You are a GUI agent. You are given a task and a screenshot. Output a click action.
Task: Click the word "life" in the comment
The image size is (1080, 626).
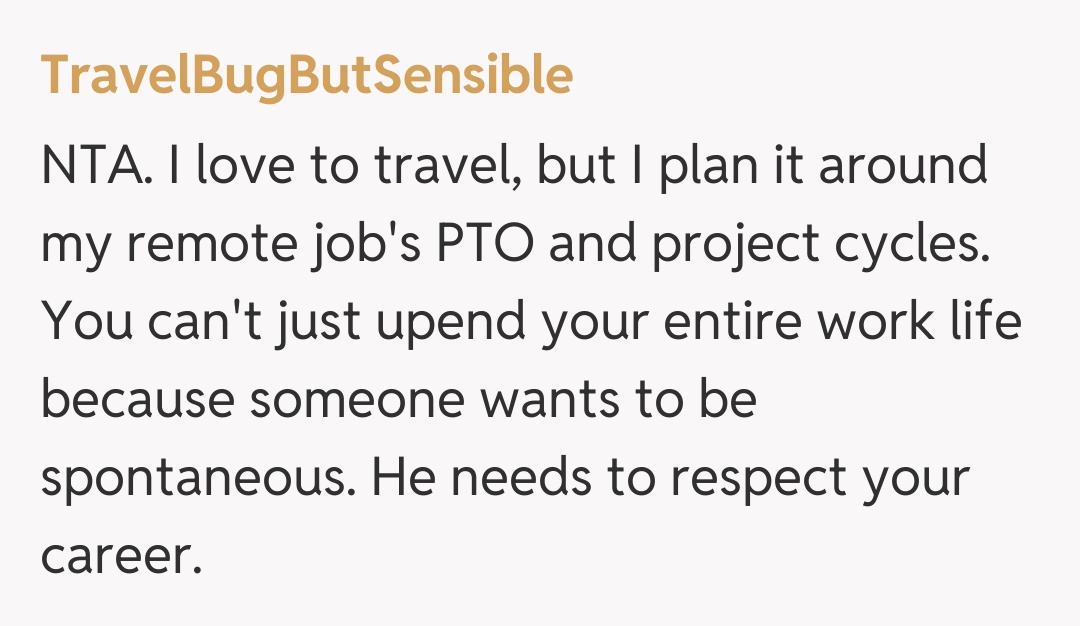[x=985, y=325]
